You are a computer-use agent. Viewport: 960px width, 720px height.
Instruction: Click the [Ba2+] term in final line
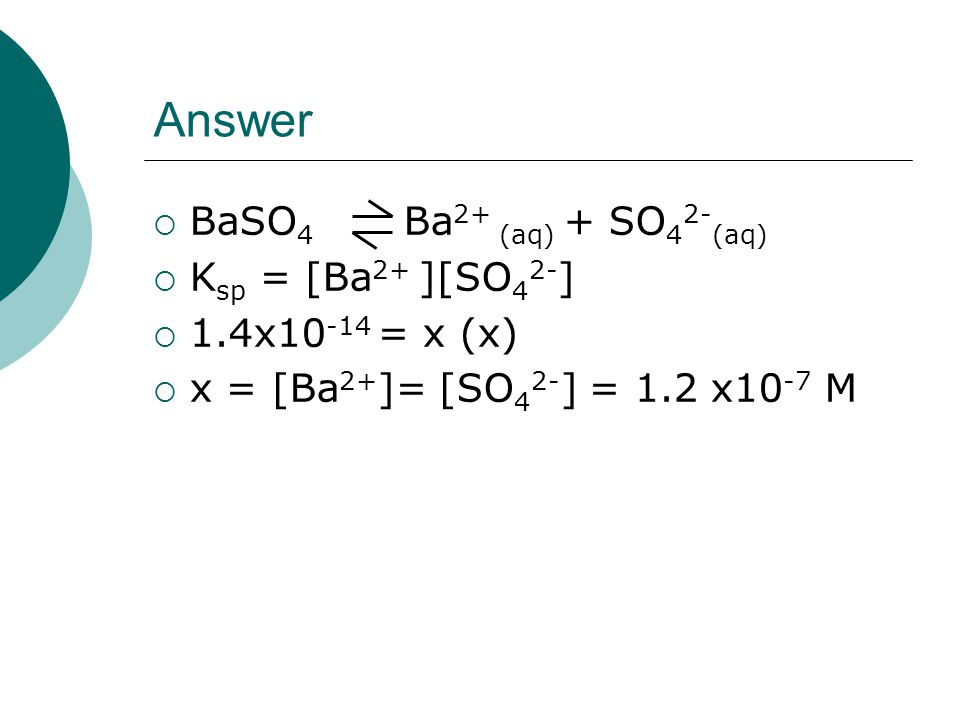coord(333,389)
